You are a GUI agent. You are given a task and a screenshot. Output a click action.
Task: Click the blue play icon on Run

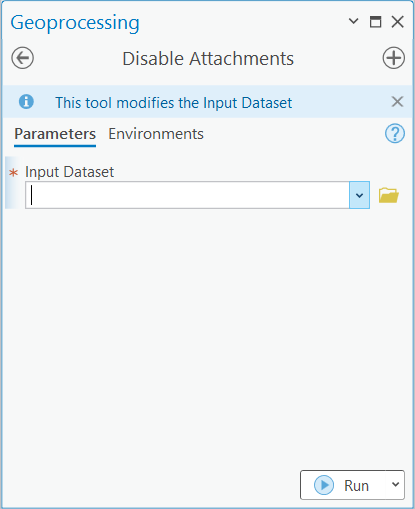(x=324, y=485)
